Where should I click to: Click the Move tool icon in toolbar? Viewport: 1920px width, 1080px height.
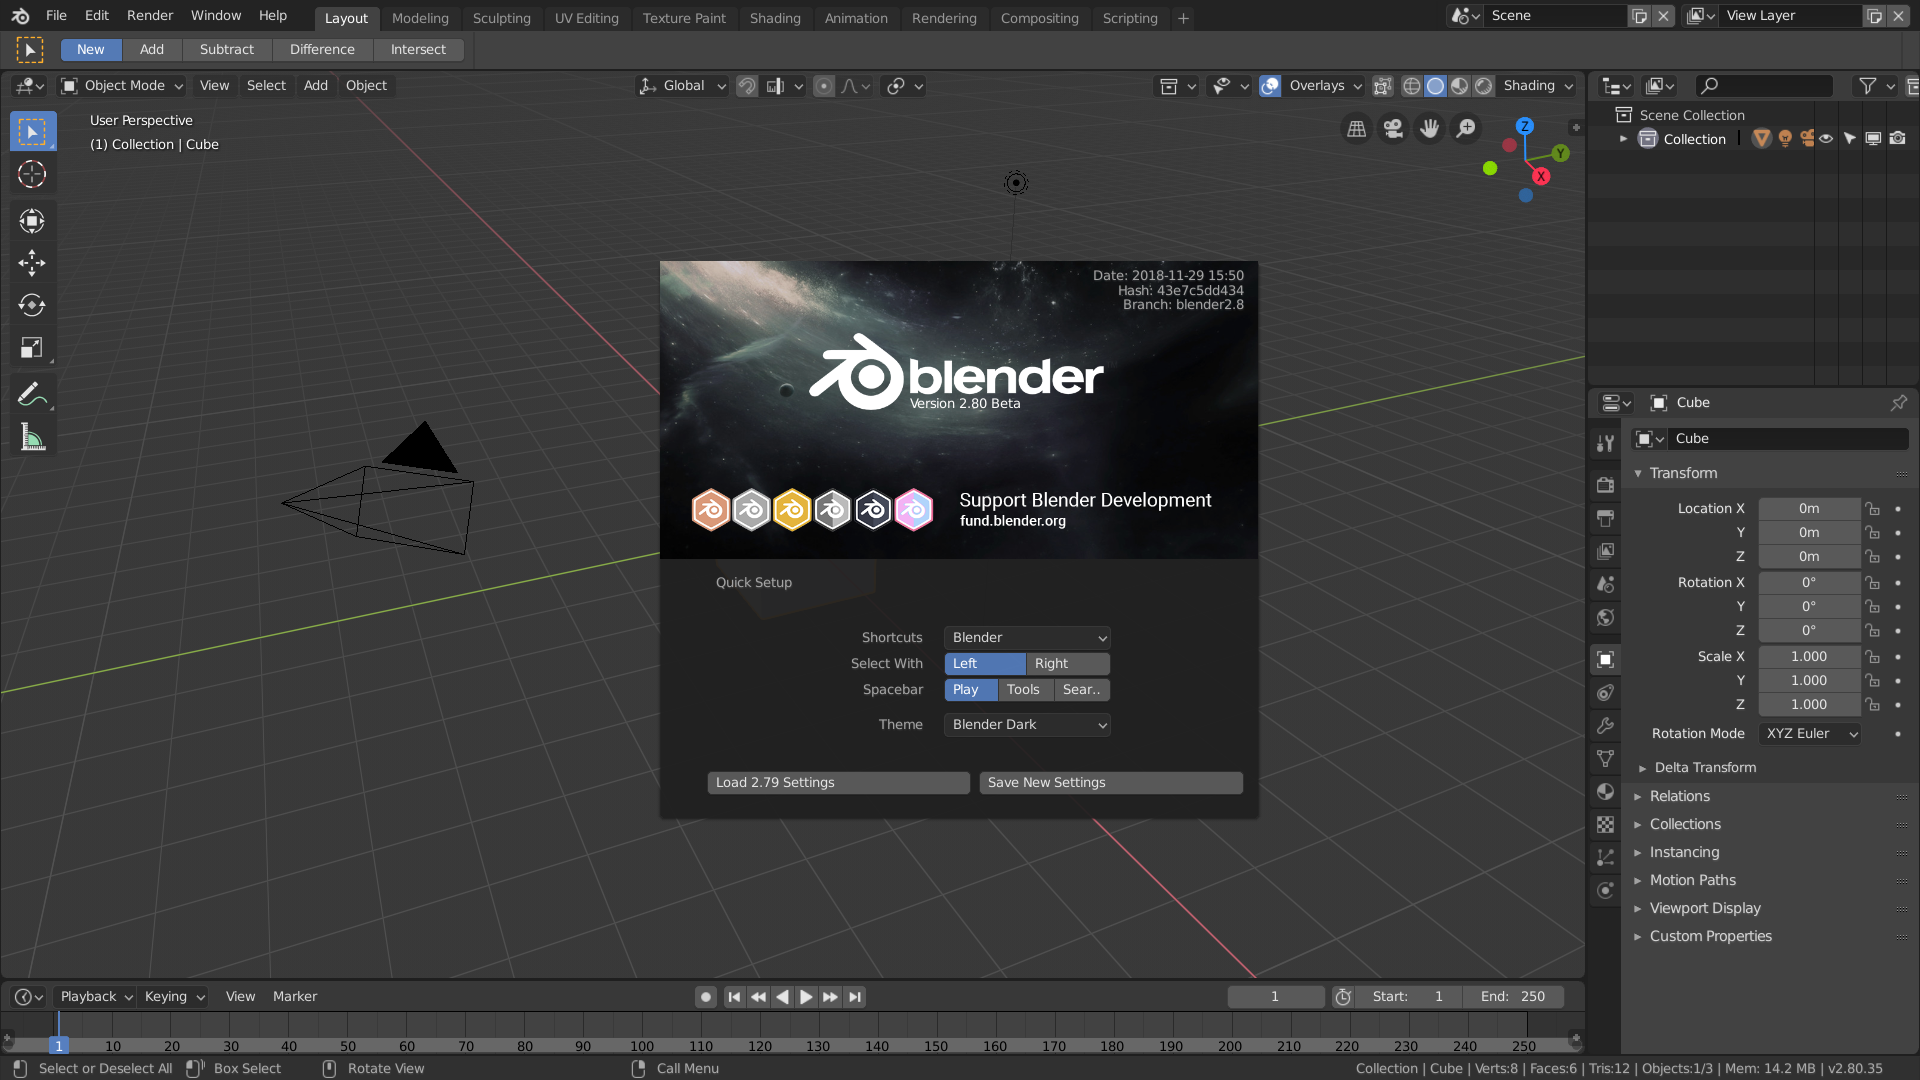33,262
